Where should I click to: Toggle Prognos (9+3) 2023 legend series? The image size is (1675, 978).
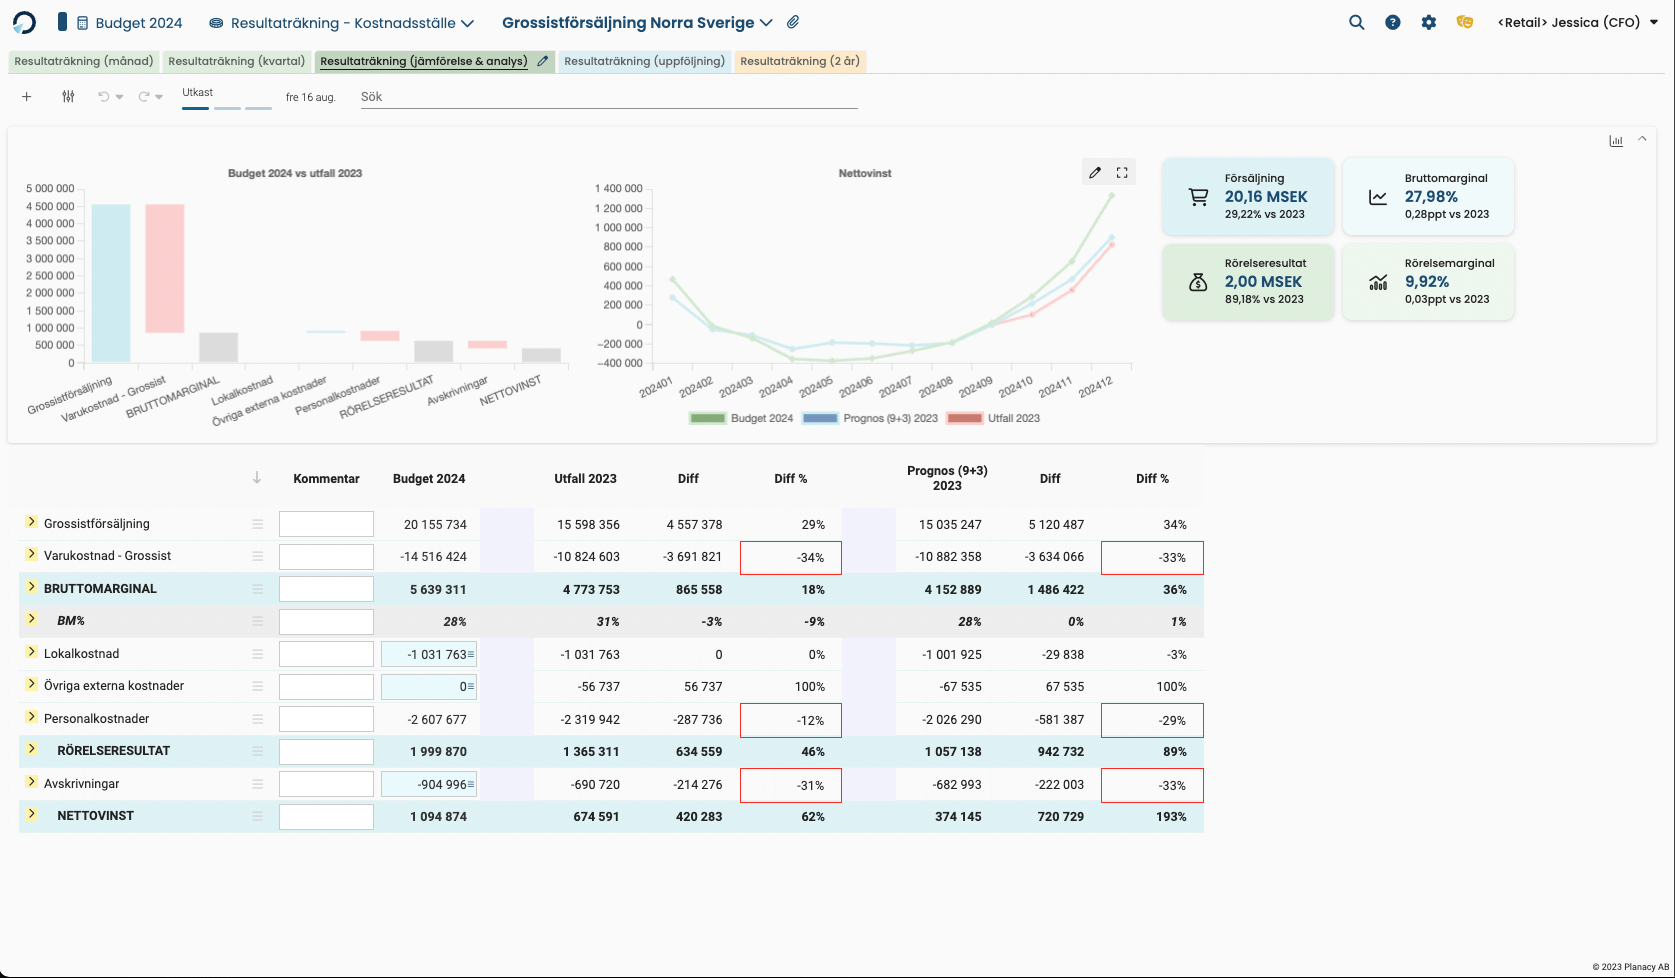pos(869,418)
